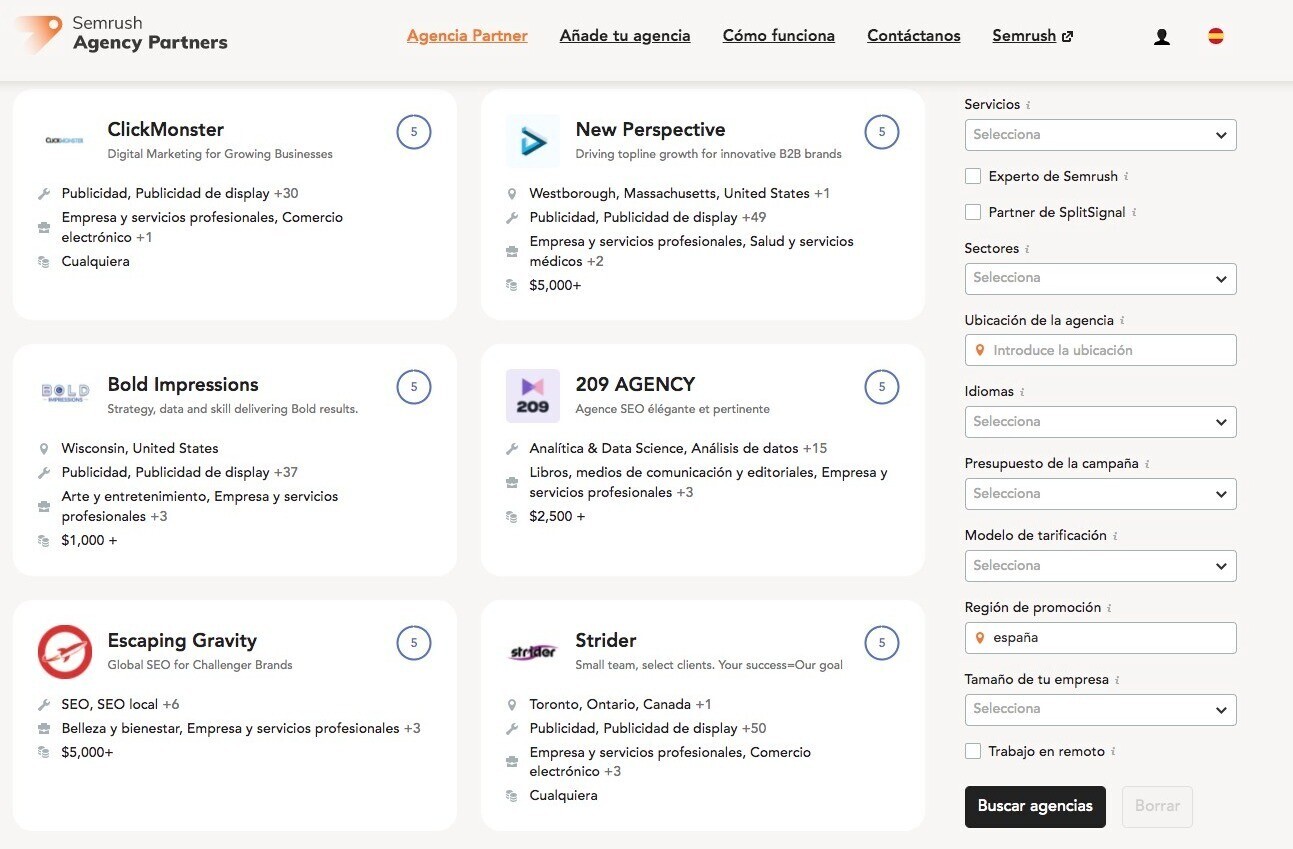This screenshot has width=1293, height=849.
Task: Open the Modelo de tarificación dropdown
Action: [x=1100, y=566]
